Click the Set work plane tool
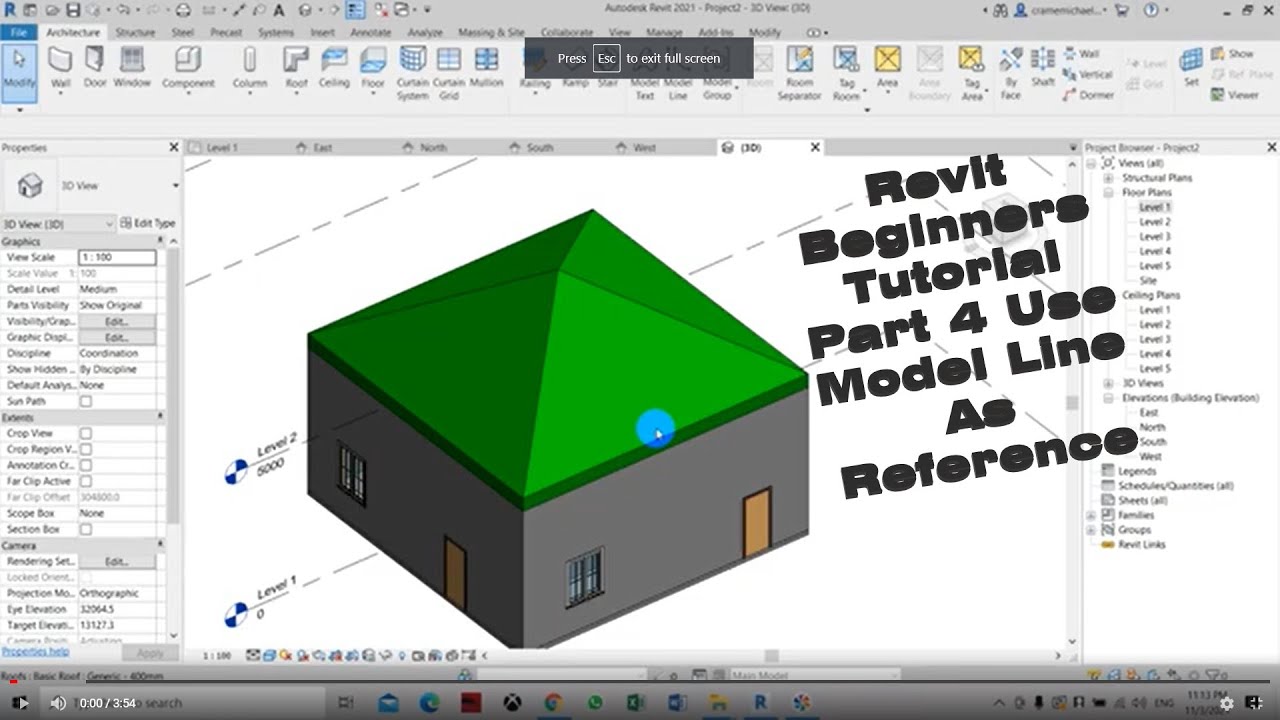This screenshot has width=1280, height=720. click(x=1191, y=67)
